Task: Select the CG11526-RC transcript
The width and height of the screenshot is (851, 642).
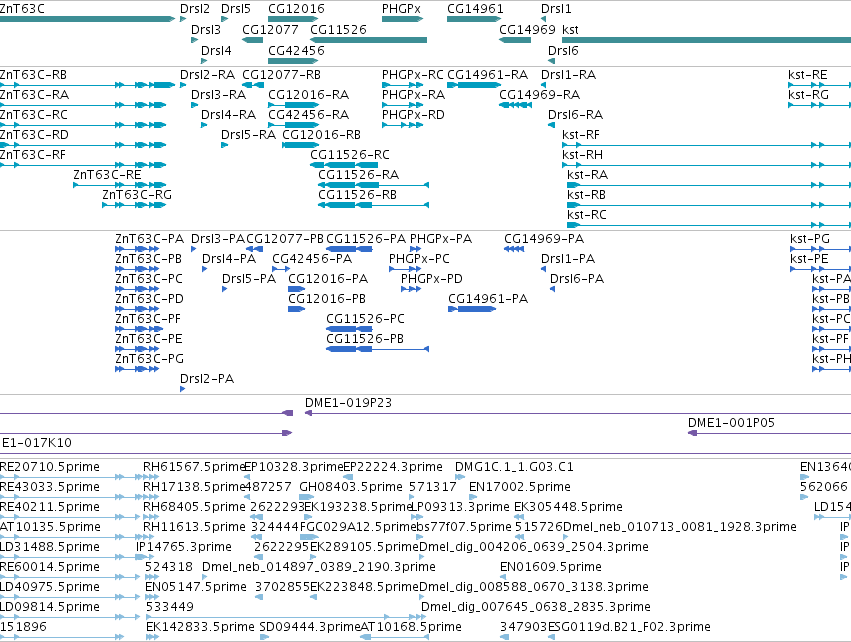Action: (350, 155)
